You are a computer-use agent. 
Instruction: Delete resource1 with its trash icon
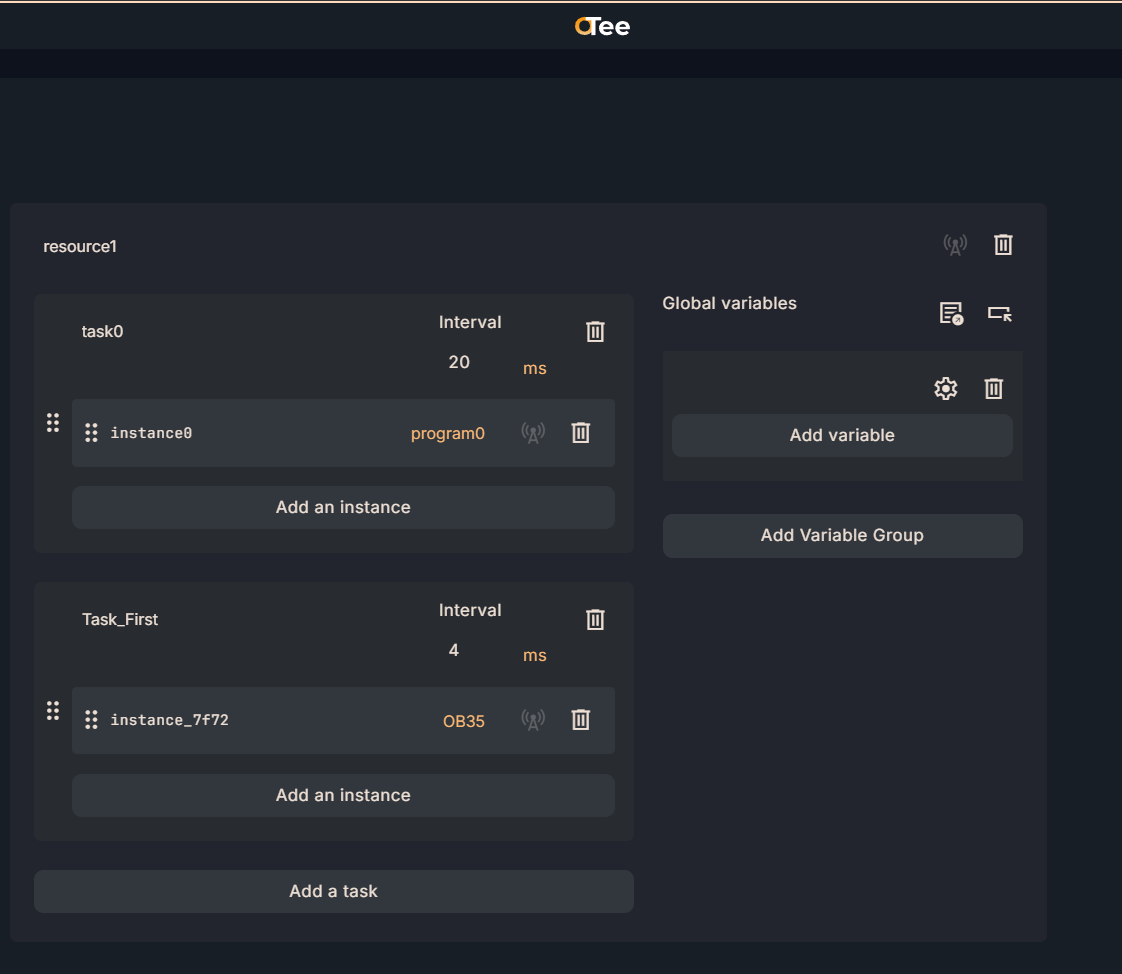tap(1003, 245)
